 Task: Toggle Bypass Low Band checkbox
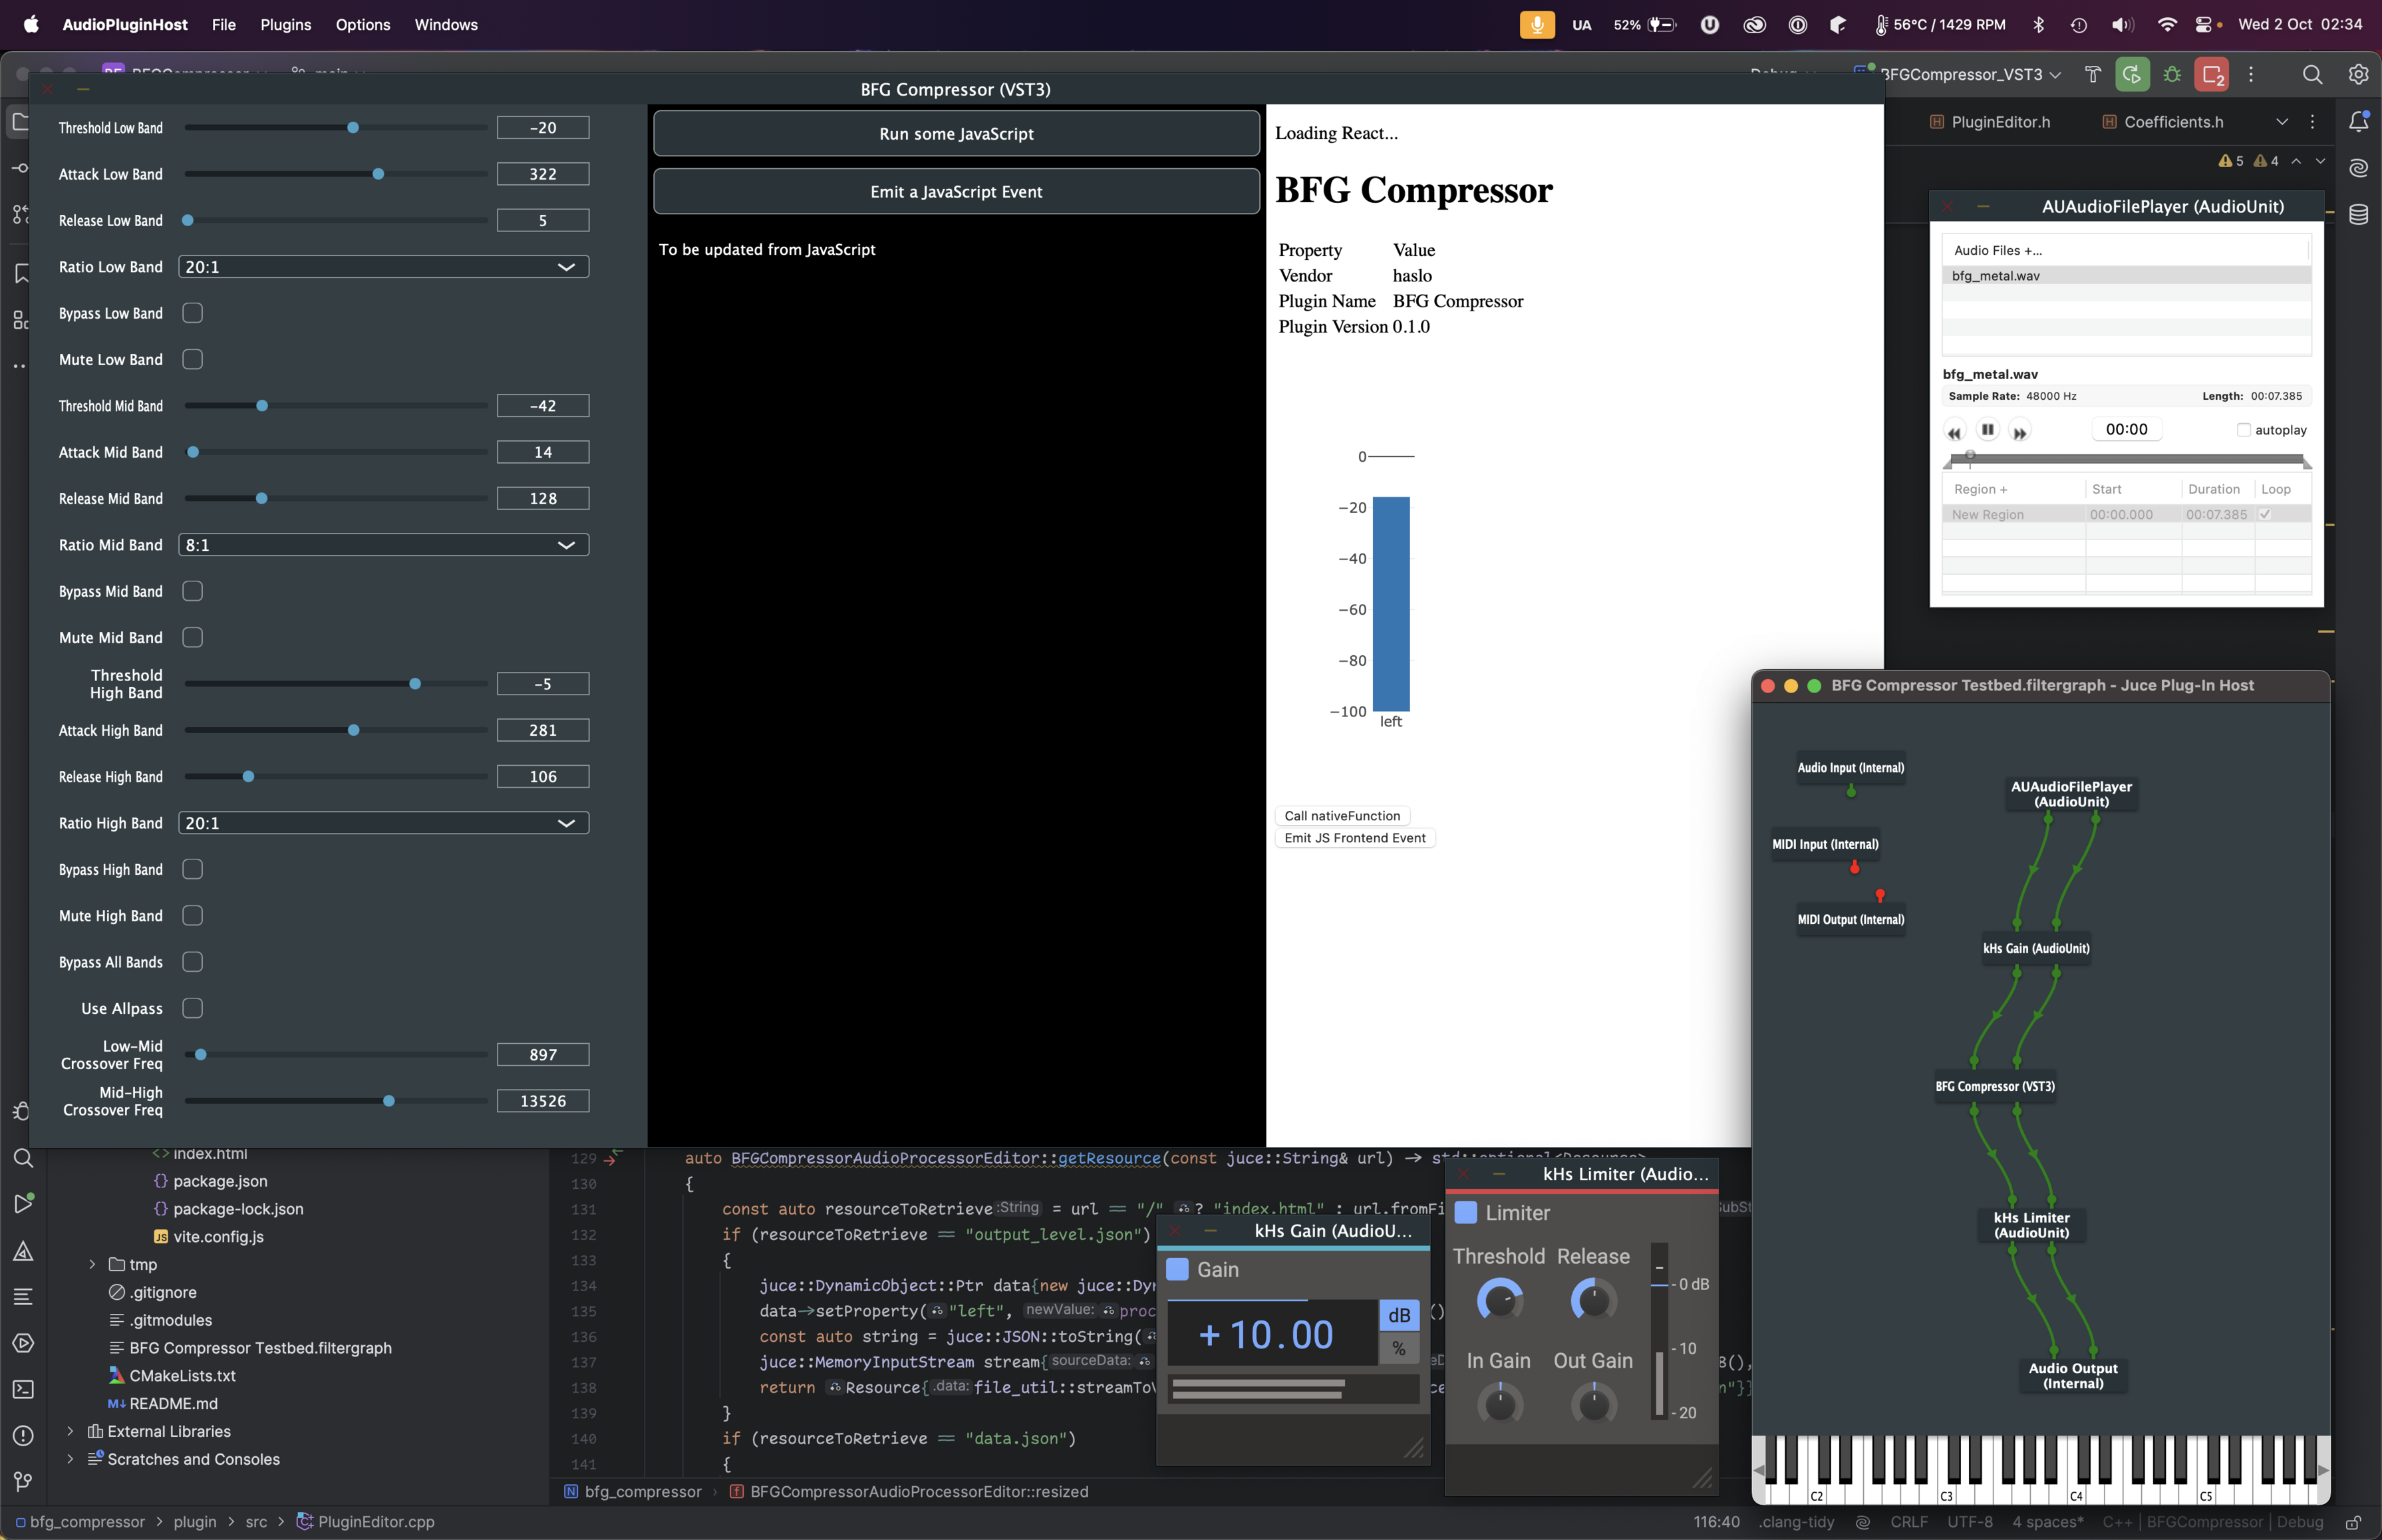click(x=193, y=313)
